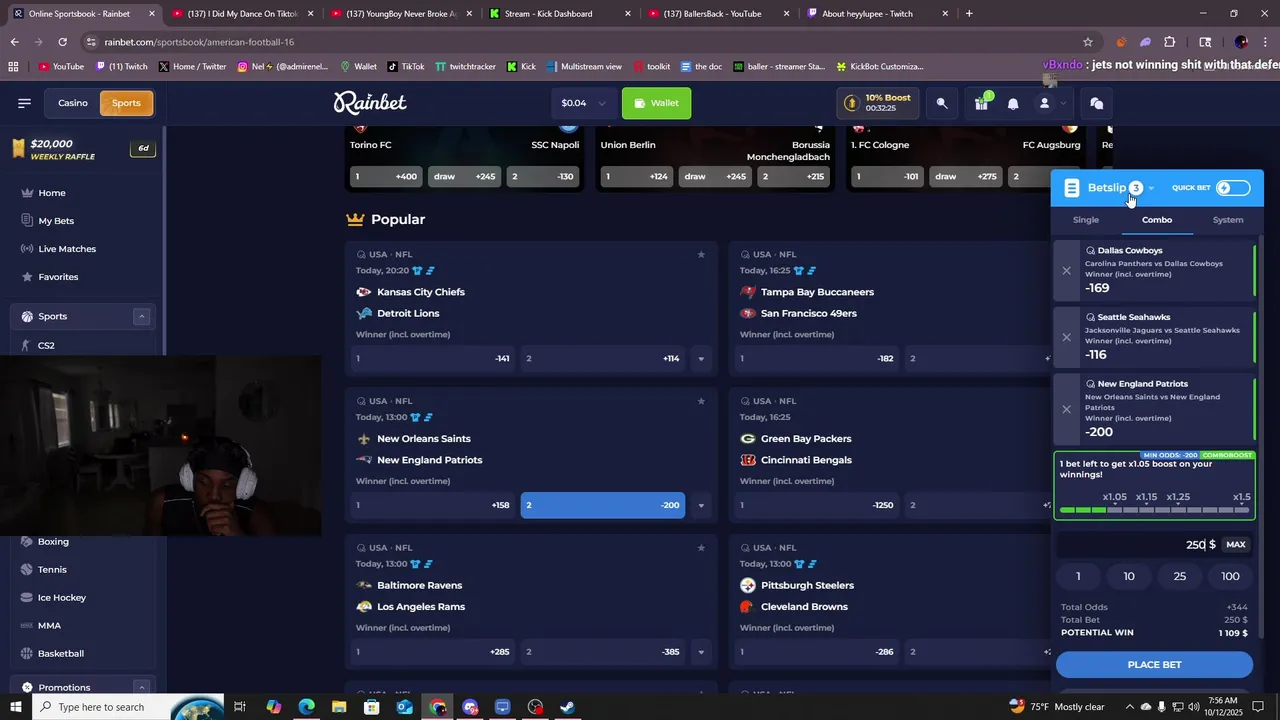Viewport: 1280px width, 720px height.
Task: Open the site search magnifier
Action: [942, 103]
